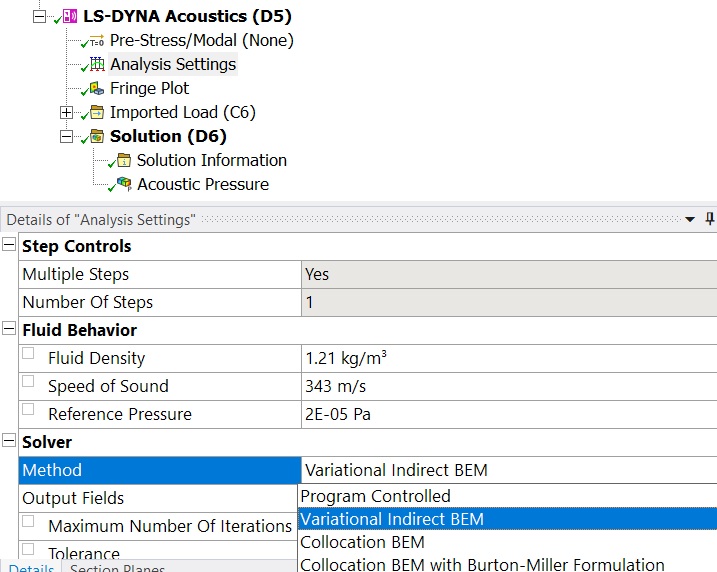Screen dimensions: 717x572
Task: Collapse the Step Controls section
Action: click(x=9, y=245)
